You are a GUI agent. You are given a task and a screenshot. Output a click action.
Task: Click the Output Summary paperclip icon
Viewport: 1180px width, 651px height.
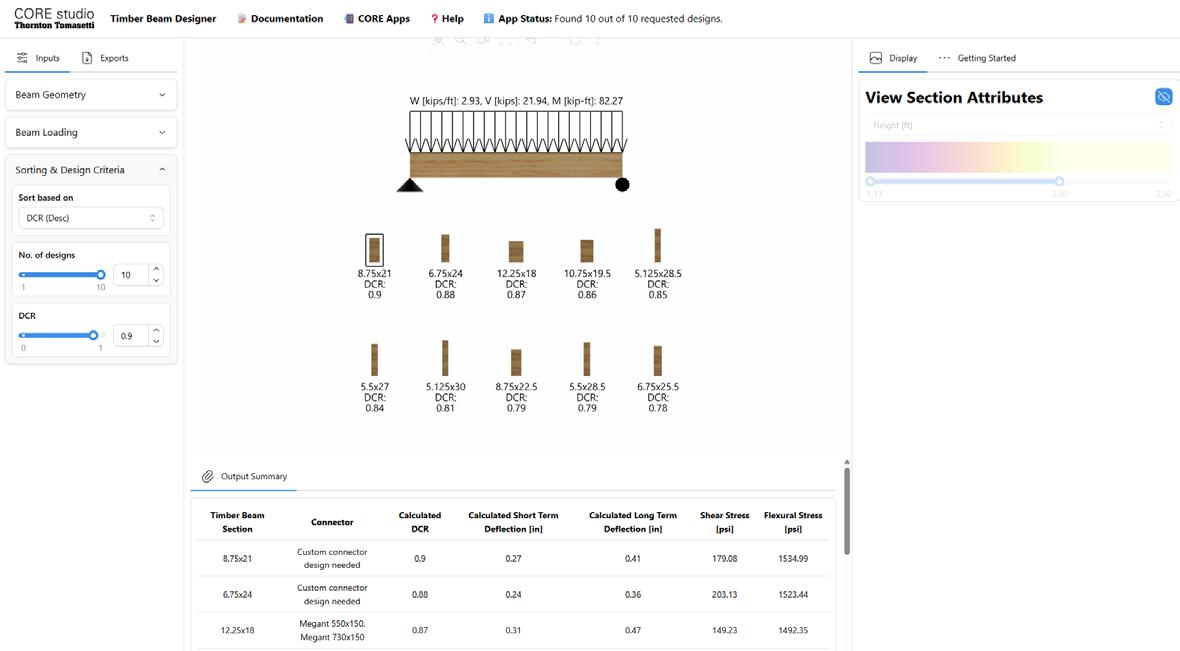pos(208,476)
